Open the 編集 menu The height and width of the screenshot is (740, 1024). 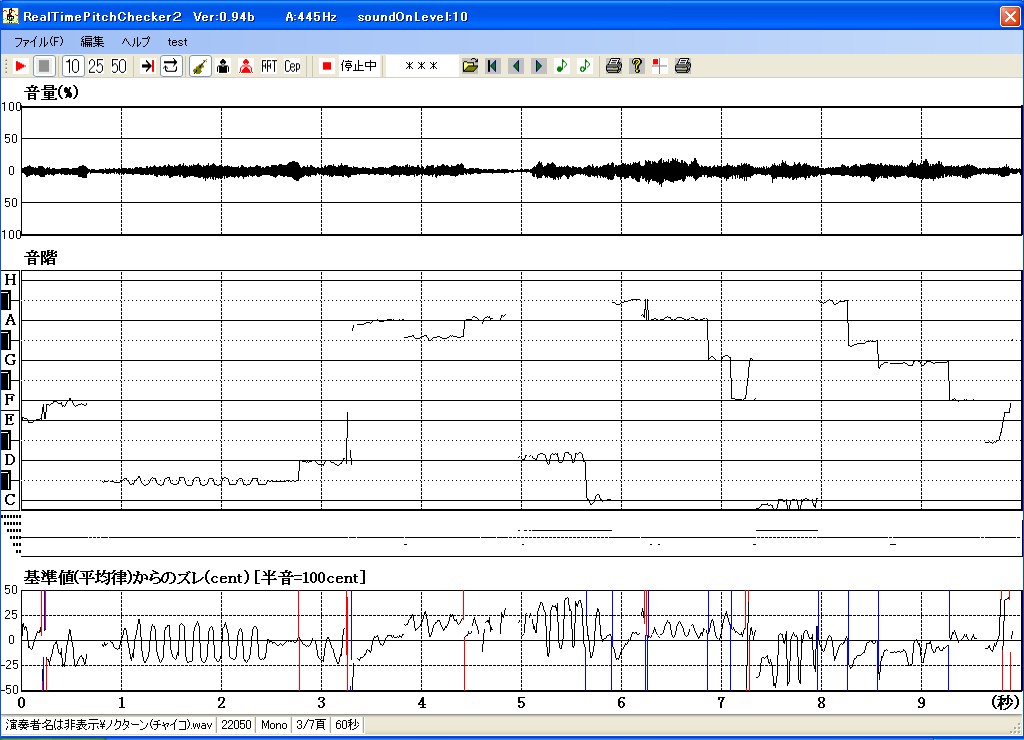pos(92,42)
